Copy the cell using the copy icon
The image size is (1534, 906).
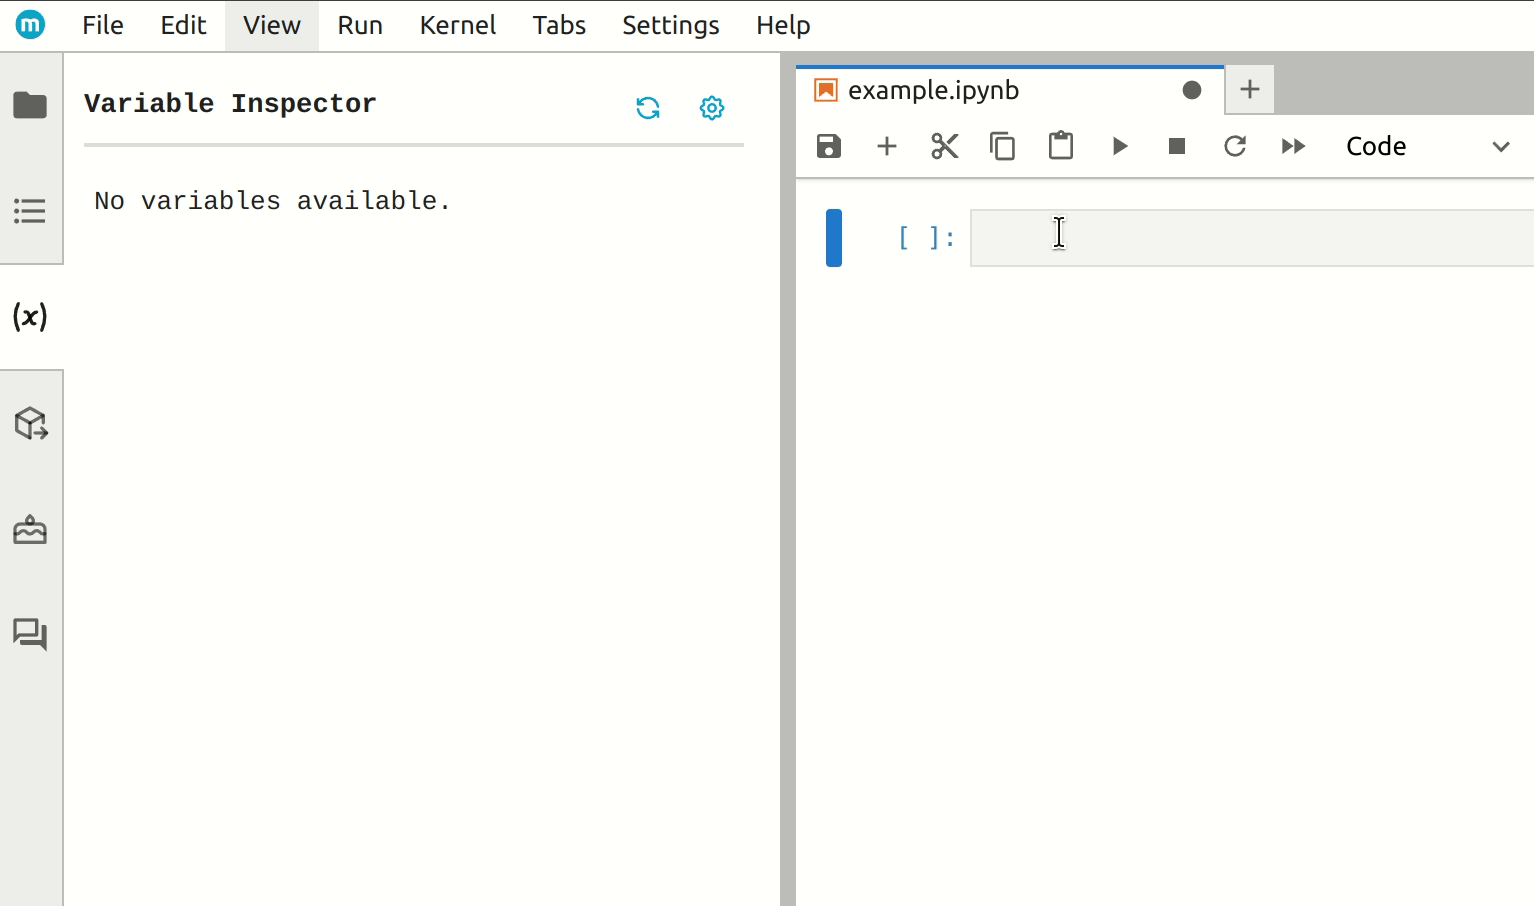pyautogui.click(x=1003, y=146)
